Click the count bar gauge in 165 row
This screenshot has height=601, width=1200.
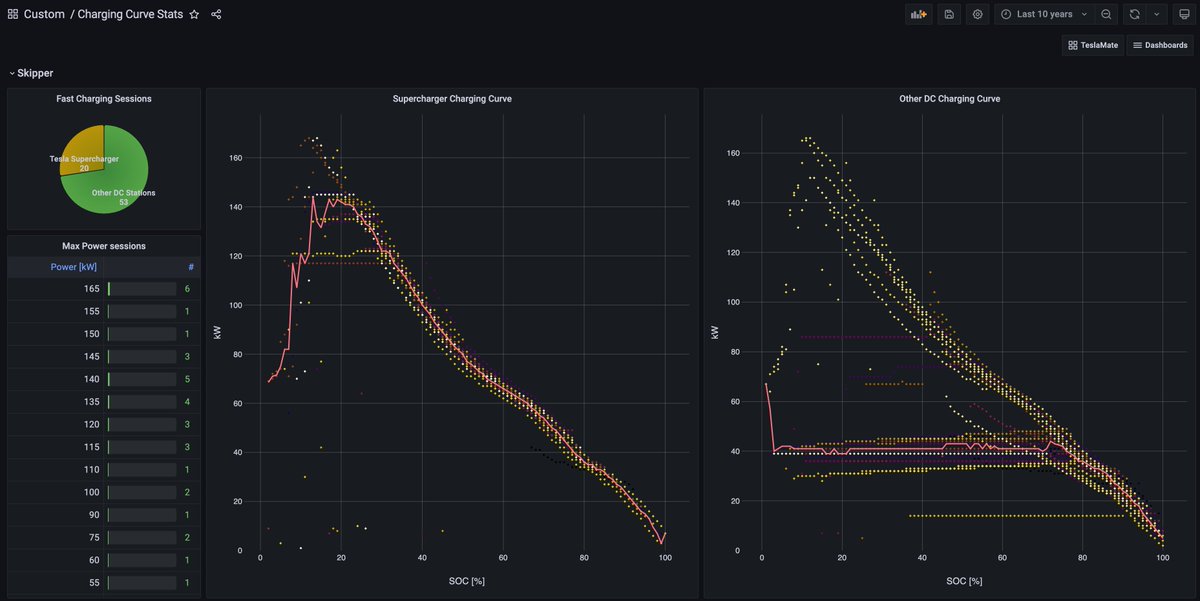click(142, 288)
